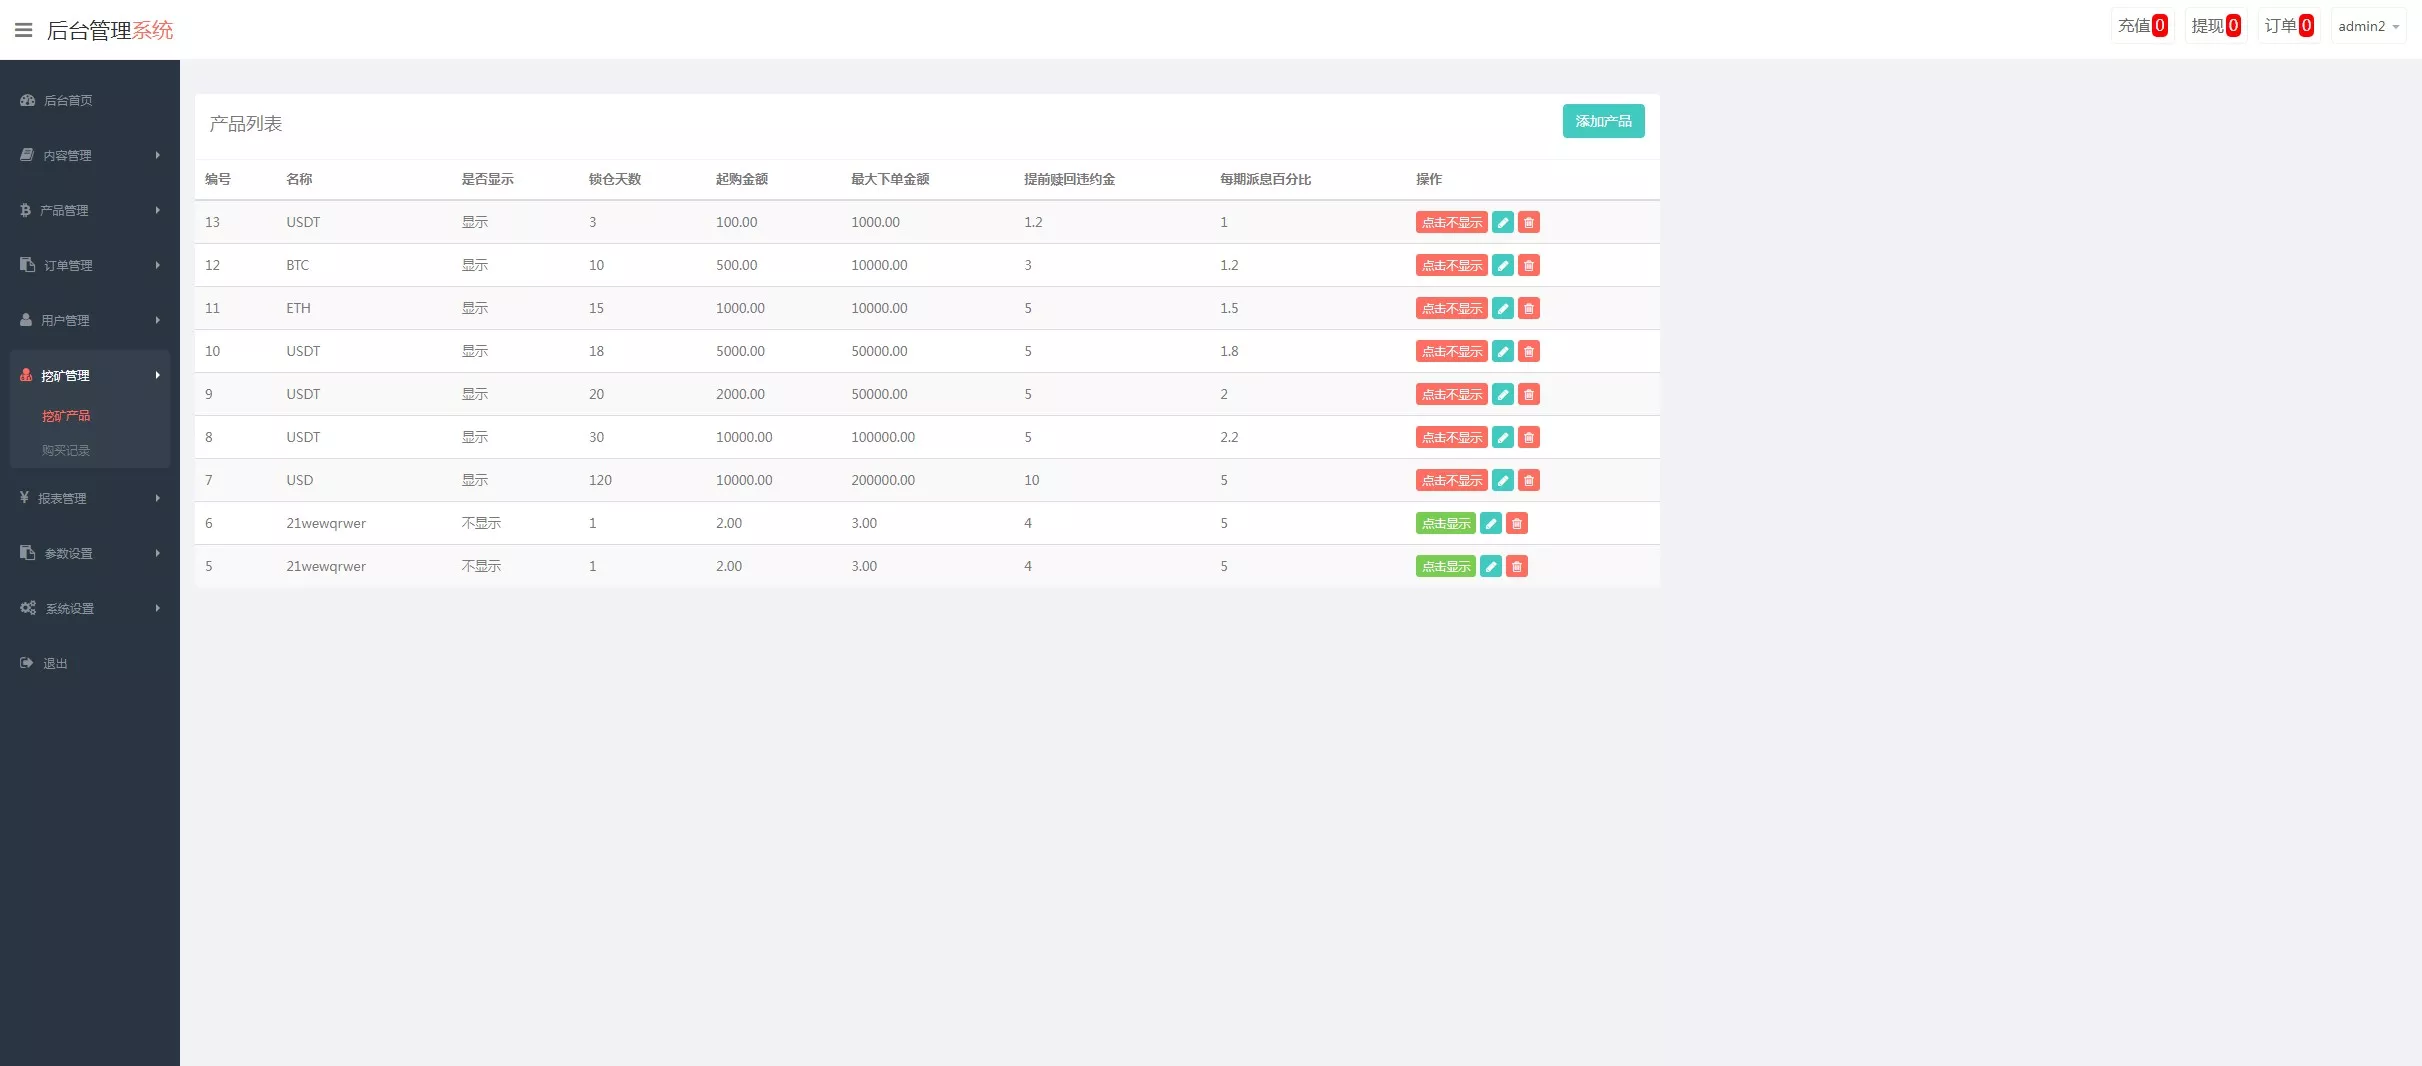The height and width of the screenshot is (1066, 2422).
Task: Click edit pencil icon for ETH product
Action: pyautogui.click(x=1502, y=308)
